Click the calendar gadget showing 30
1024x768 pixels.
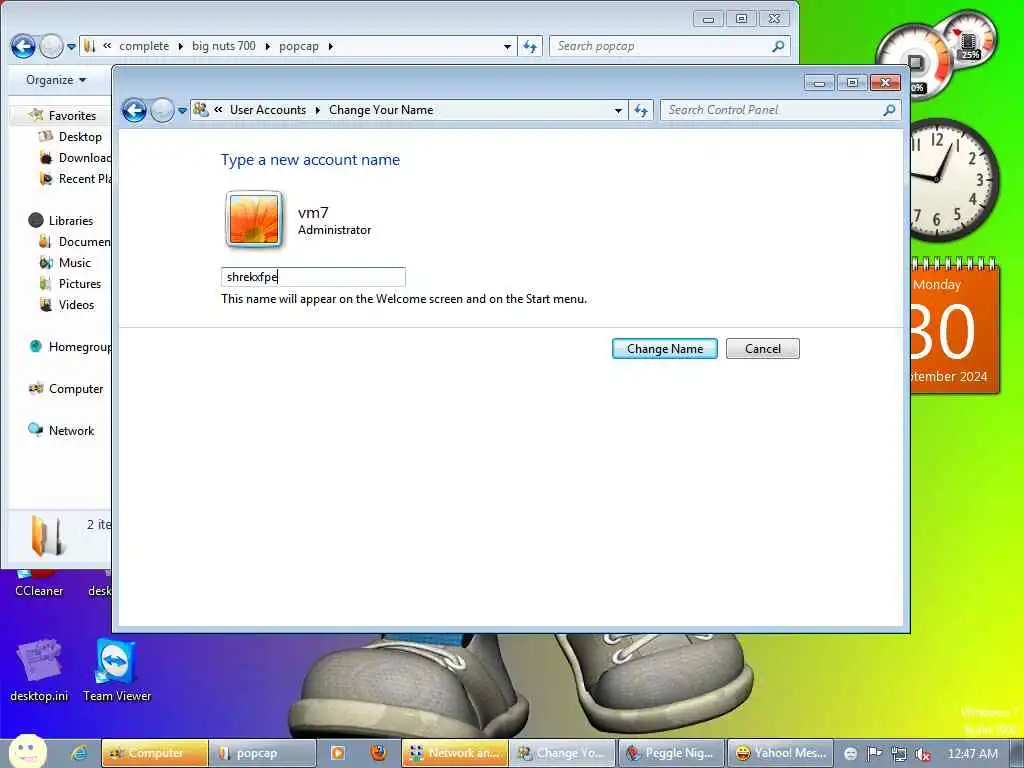(954, 327)
